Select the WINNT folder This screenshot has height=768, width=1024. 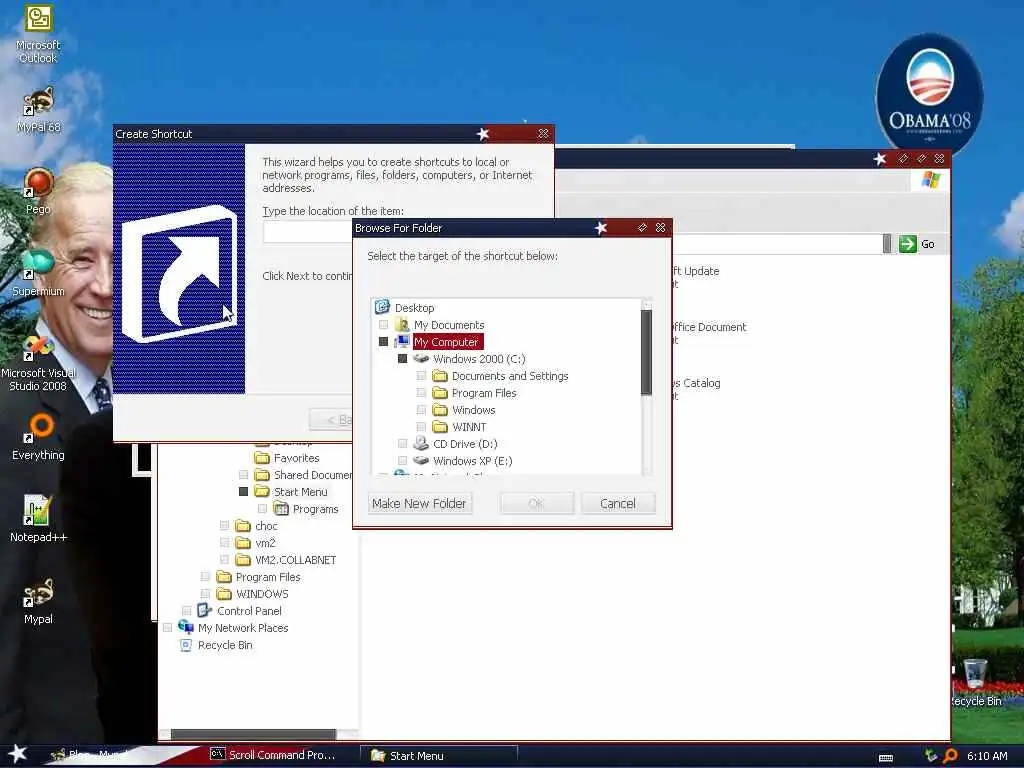pyautogui.click(x=469, y=426)
